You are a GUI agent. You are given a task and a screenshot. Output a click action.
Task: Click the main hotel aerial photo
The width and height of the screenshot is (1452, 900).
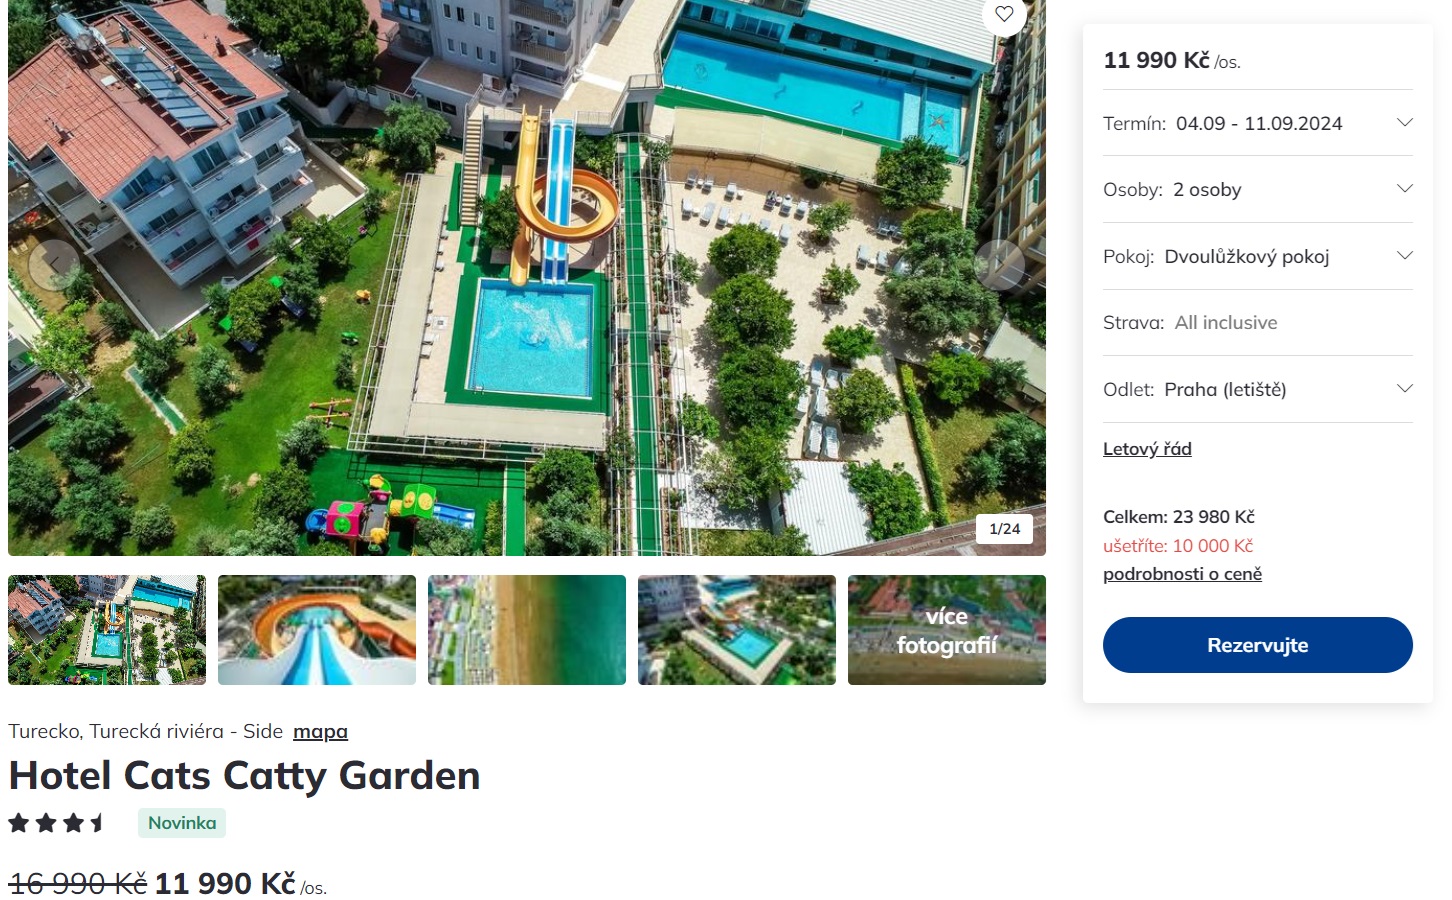click(x=527, y=277)
